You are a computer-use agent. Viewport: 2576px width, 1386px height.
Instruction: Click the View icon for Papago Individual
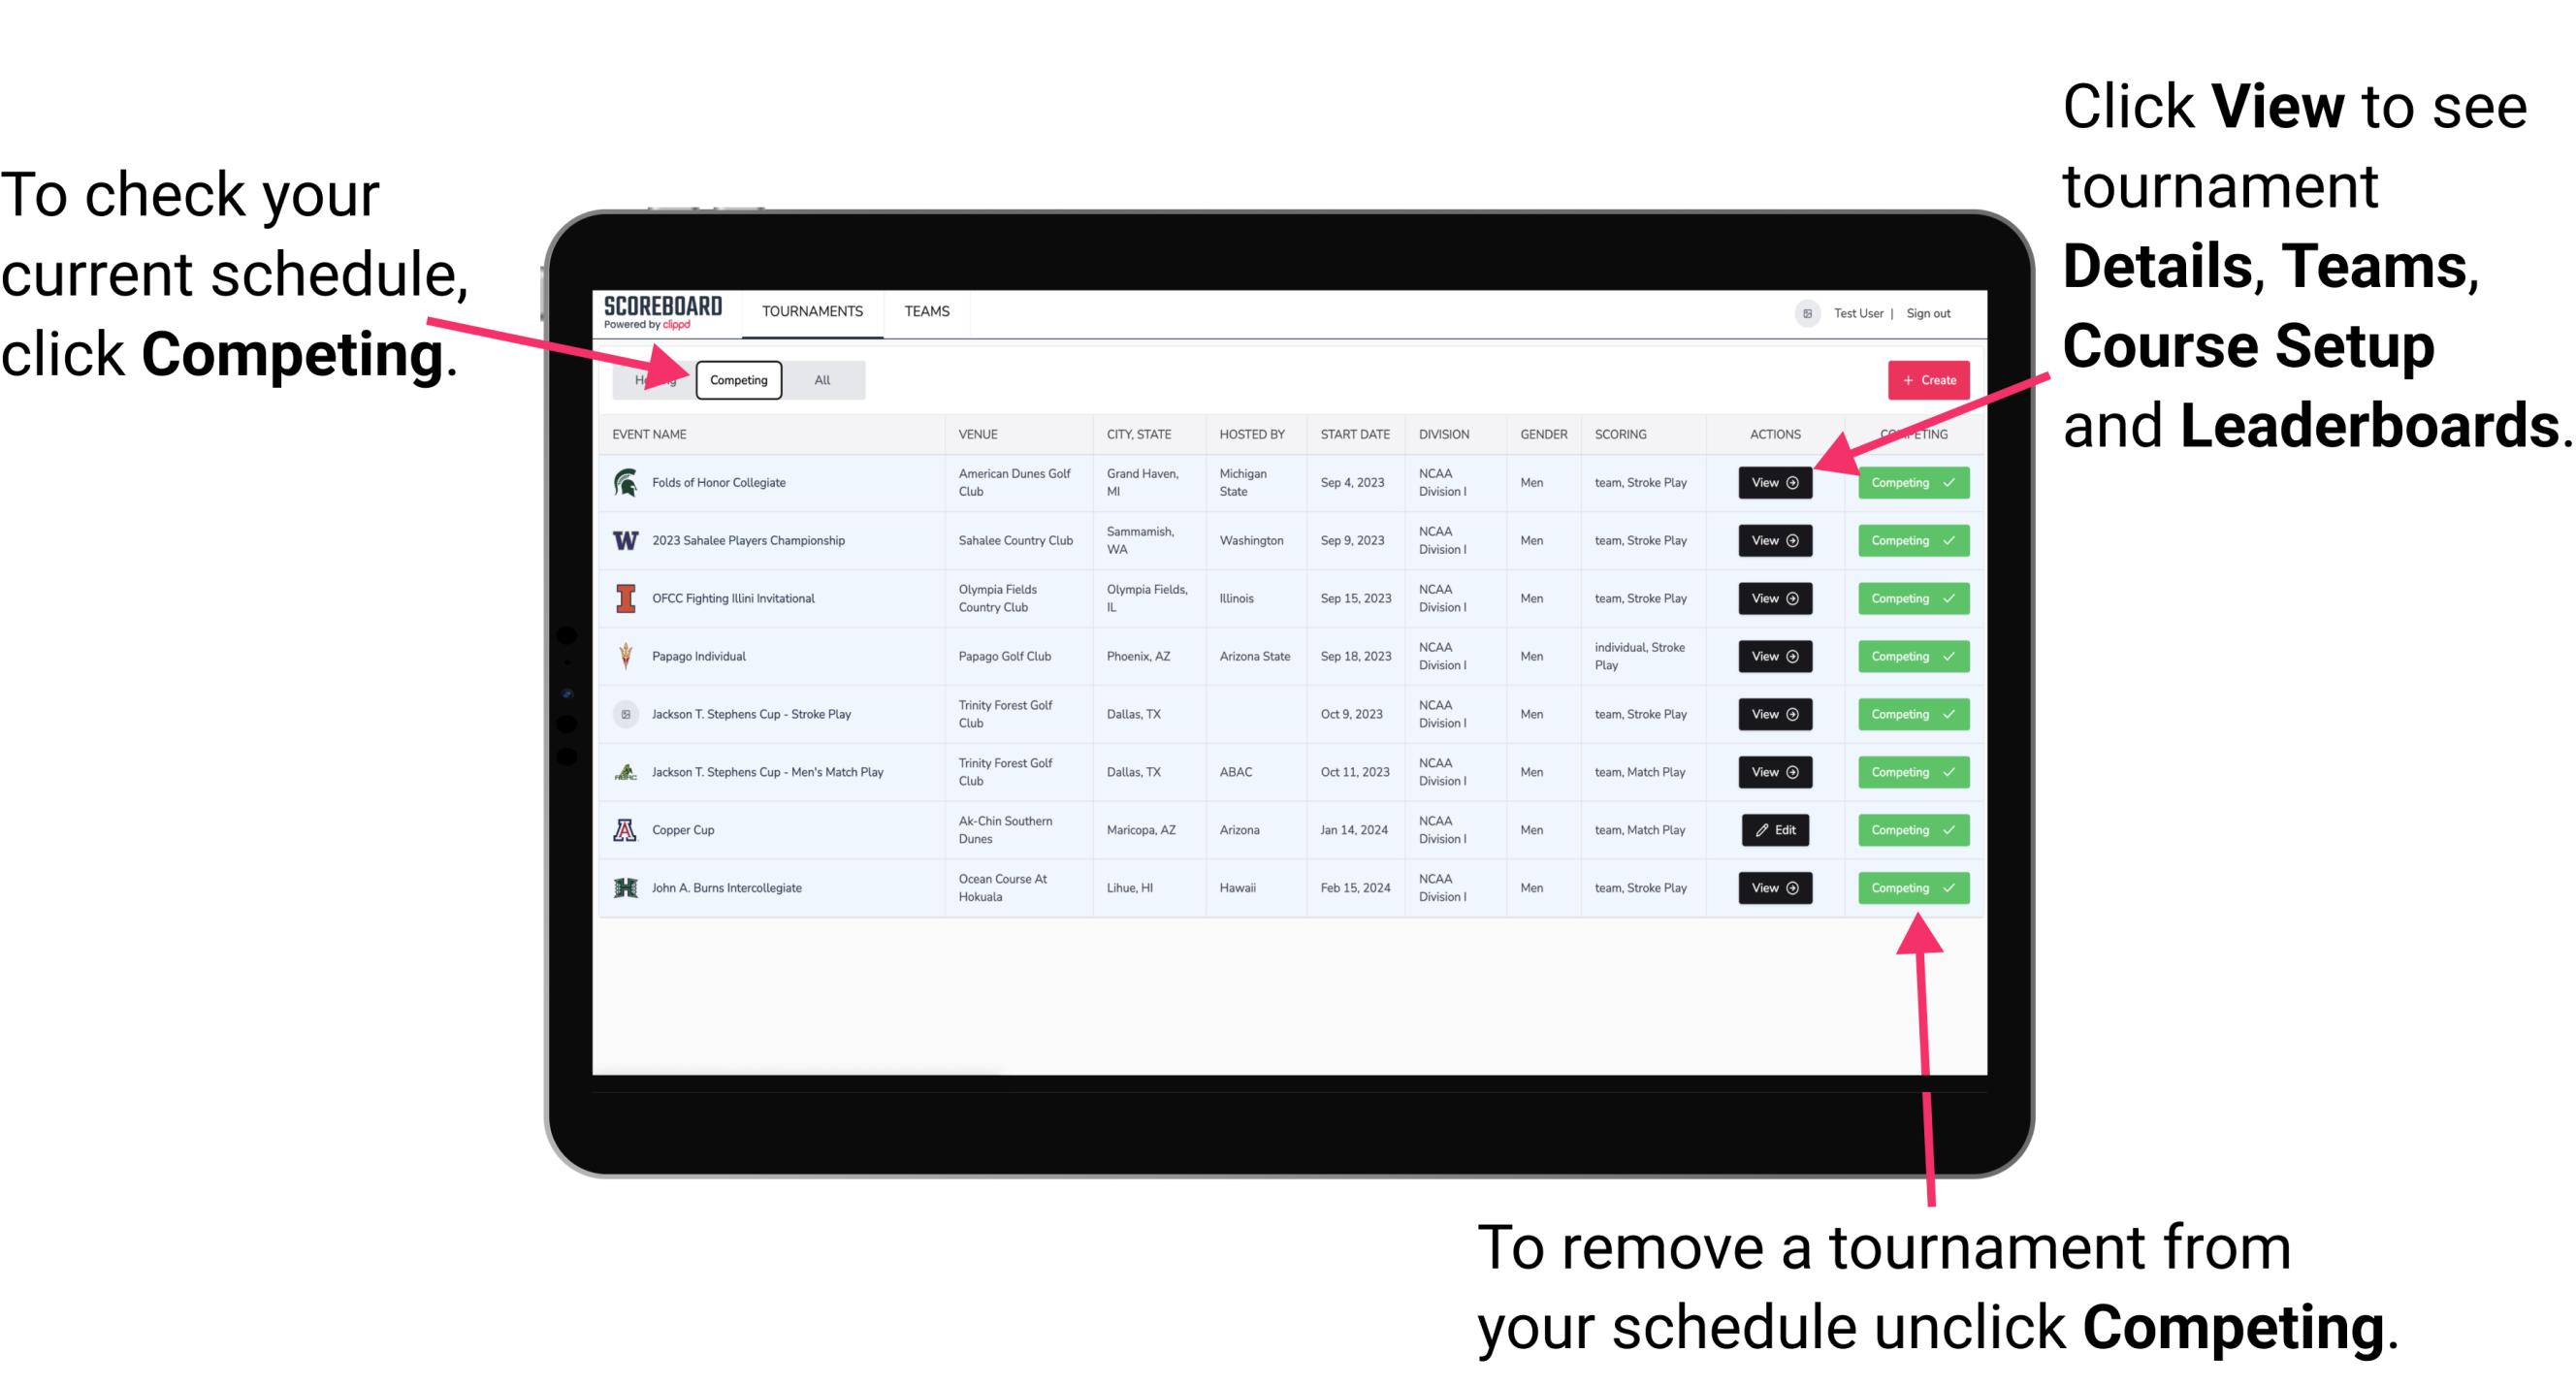coord(1774,656)
